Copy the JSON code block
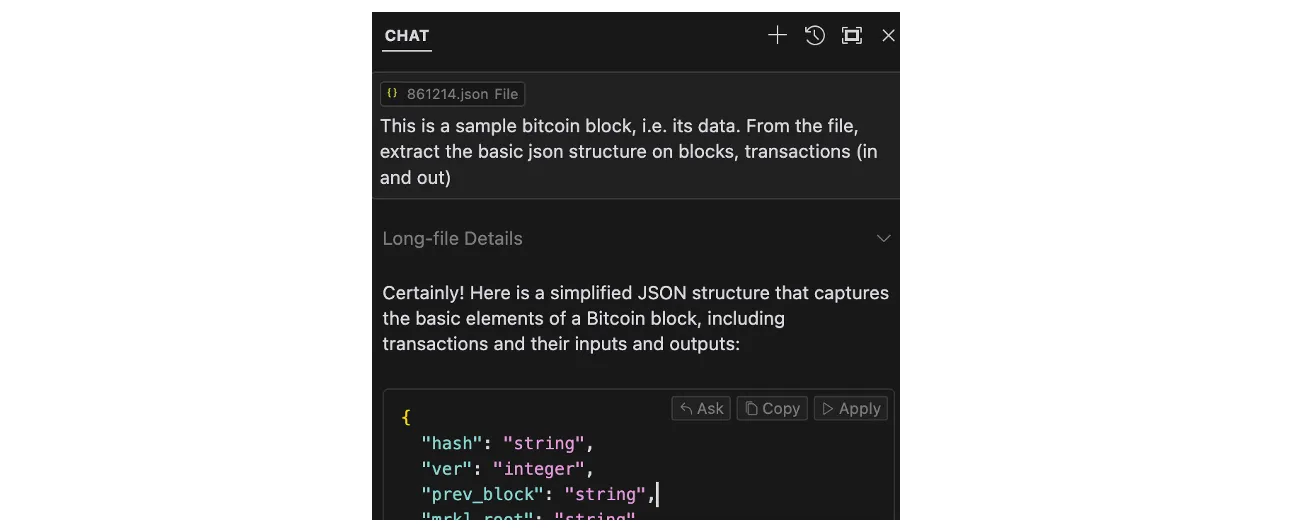1294x528 pixels. click(772, 408)
